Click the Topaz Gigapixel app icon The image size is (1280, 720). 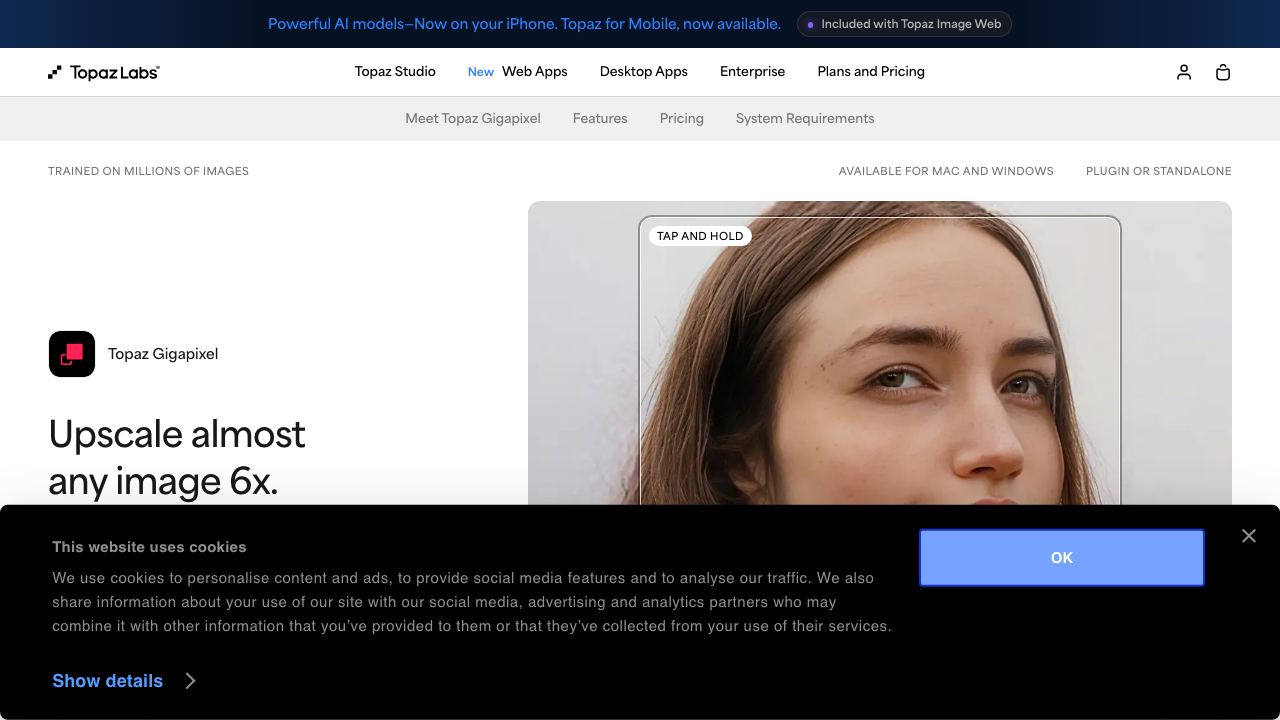tap(72, 354)
